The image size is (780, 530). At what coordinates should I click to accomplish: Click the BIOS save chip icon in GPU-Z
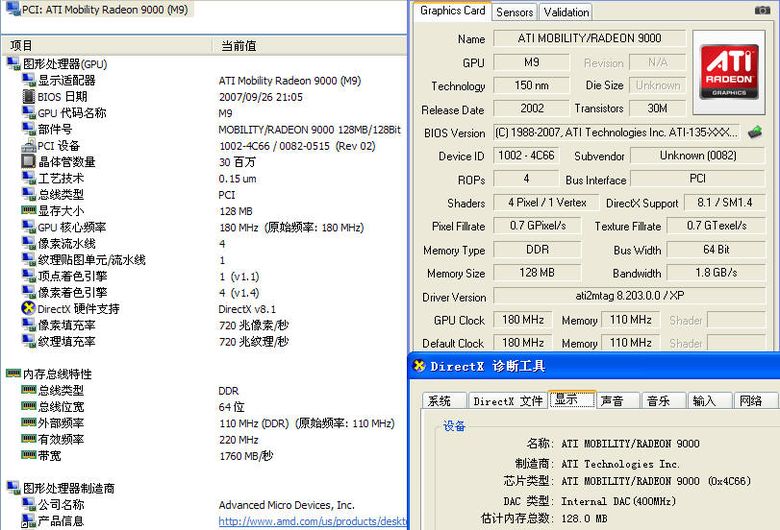pyautogui.click(x=755, y=132)
